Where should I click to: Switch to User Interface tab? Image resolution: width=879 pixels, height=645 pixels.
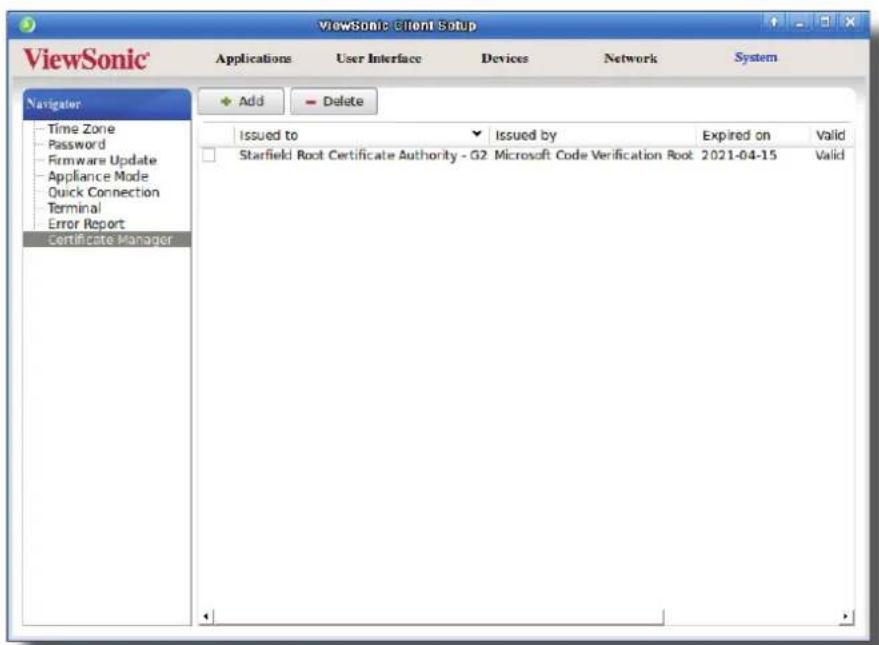(x=378, y=58)
